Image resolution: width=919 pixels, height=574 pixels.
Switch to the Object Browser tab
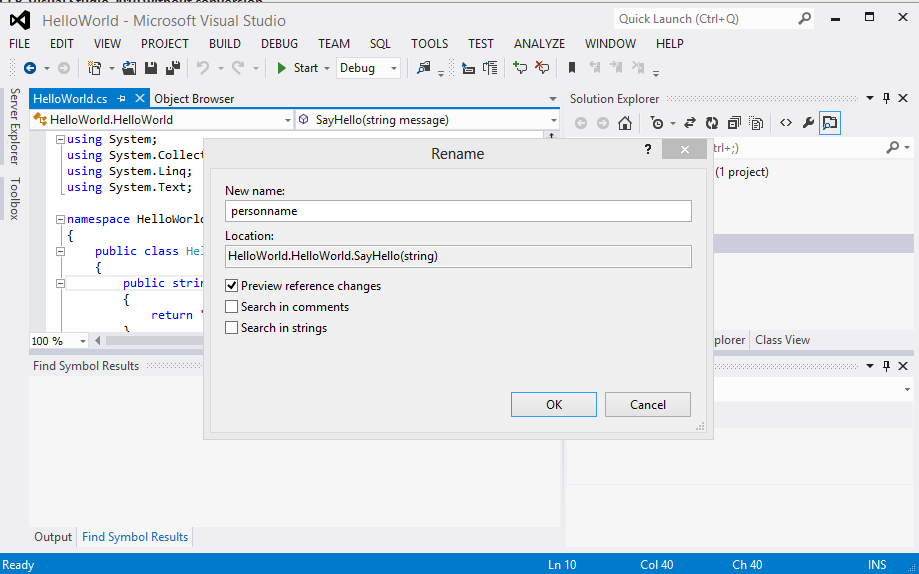click(194, 99)
